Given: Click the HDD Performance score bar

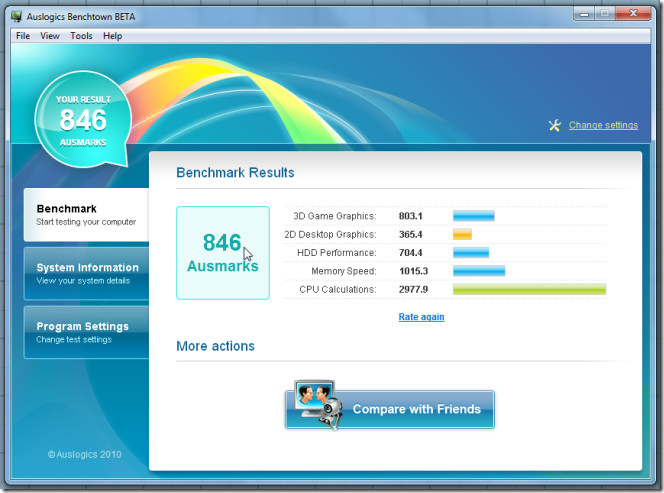Looking at the screenshot, I should click(x=471, y=253).
